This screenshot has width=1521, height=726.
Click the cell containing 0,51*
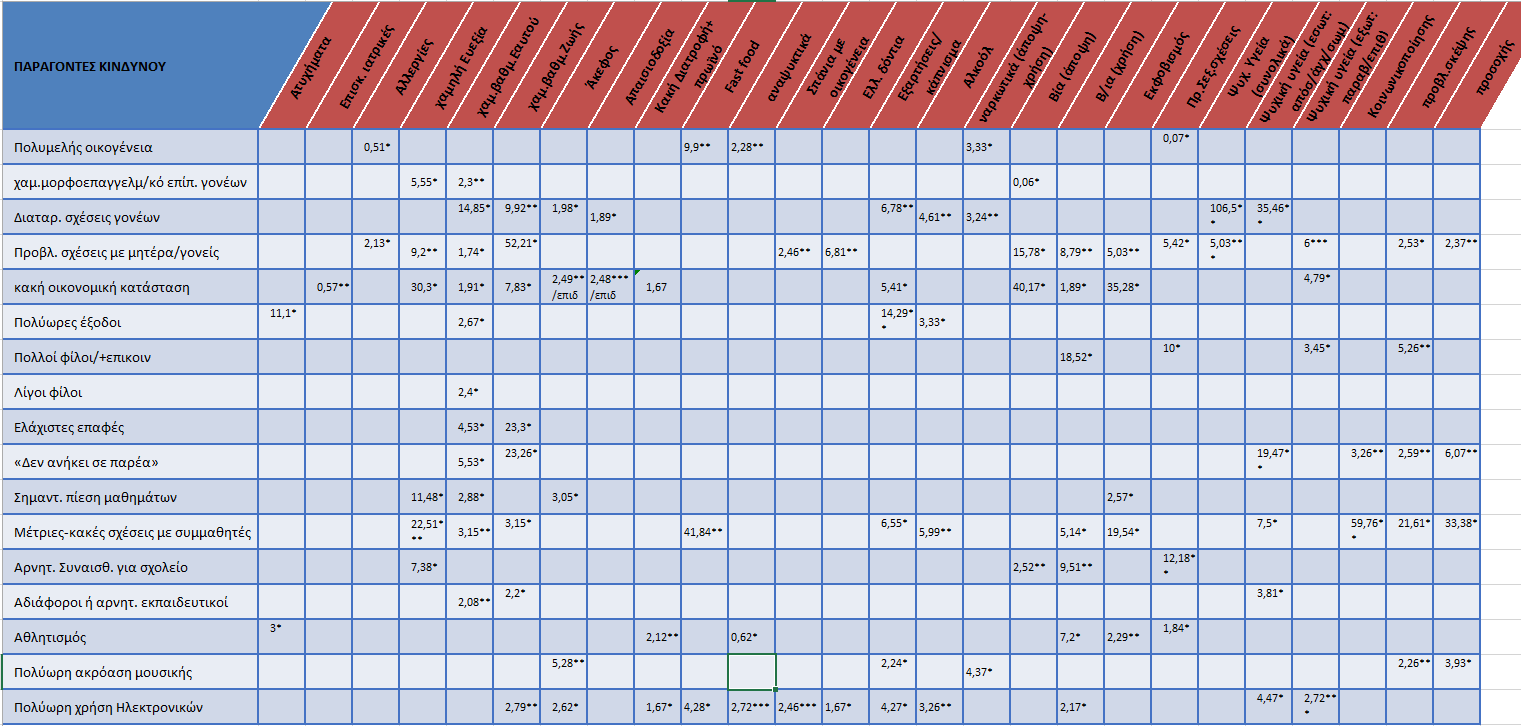(376, 147)
